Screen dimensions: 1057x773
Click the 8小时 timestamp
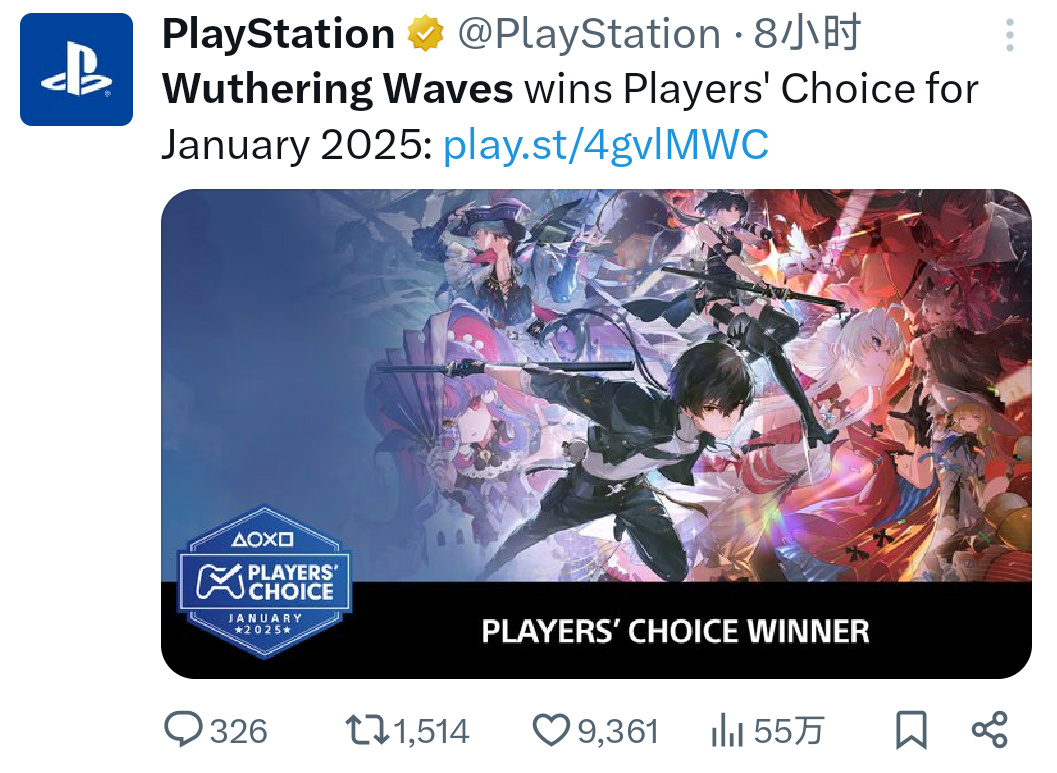pyautogui.click(x=808, y=36)
